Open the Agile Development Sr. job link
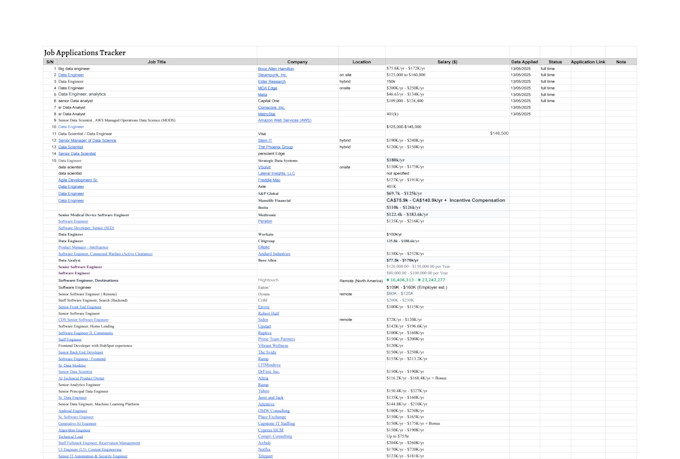The height and width of the screenshot is (459, 680). tap(78, 180)
